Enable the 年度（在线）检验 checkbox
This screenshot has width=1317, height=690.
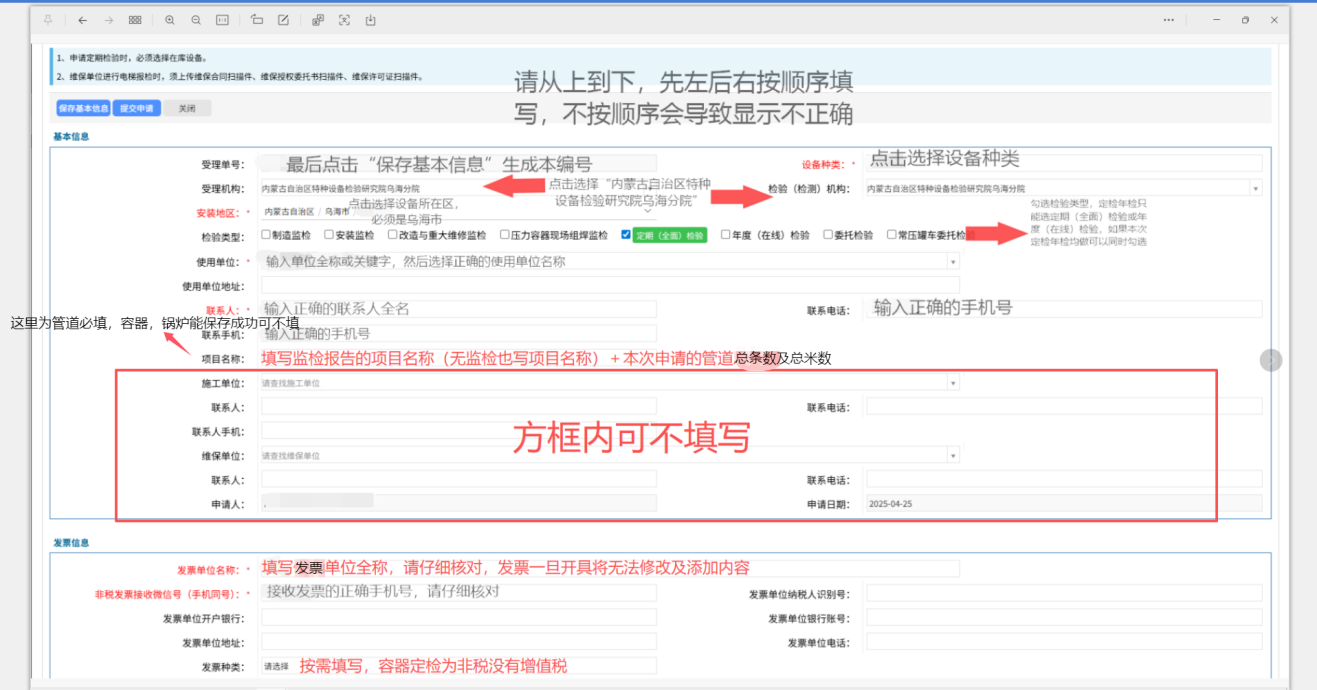tap(724, 235)
